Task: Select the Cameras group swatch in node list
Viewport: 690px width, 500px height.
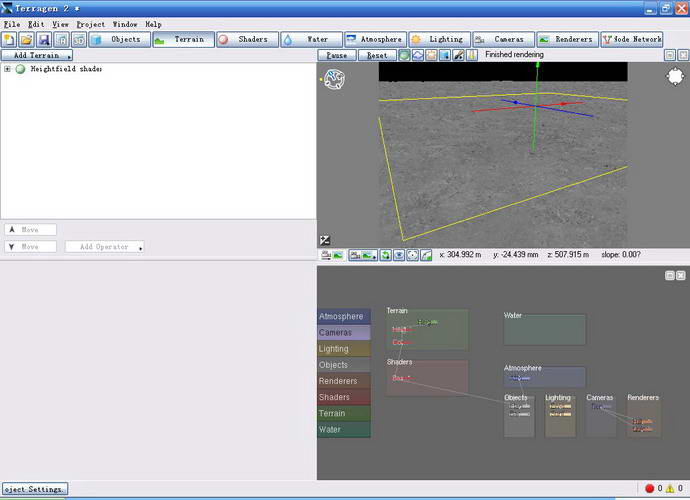Action: pyautogui.click(x=344, y=333)
